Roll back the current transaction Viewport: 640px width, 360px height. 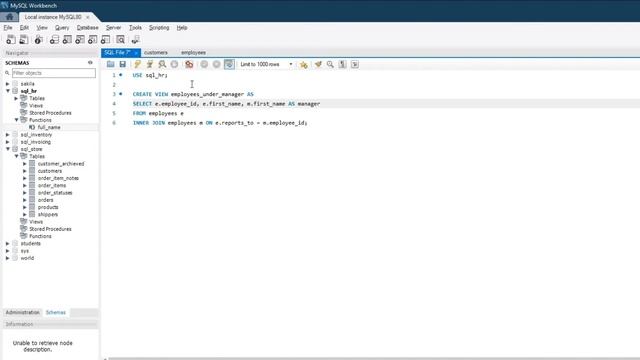point(217,64)
